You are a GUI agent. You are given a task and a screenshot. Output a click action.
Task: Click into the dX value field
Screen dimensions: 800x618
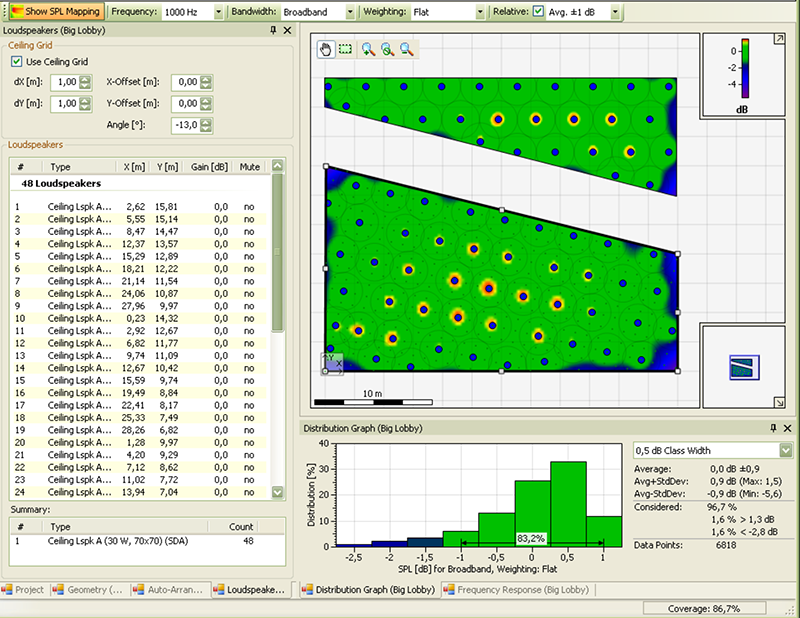click(66, 82)
